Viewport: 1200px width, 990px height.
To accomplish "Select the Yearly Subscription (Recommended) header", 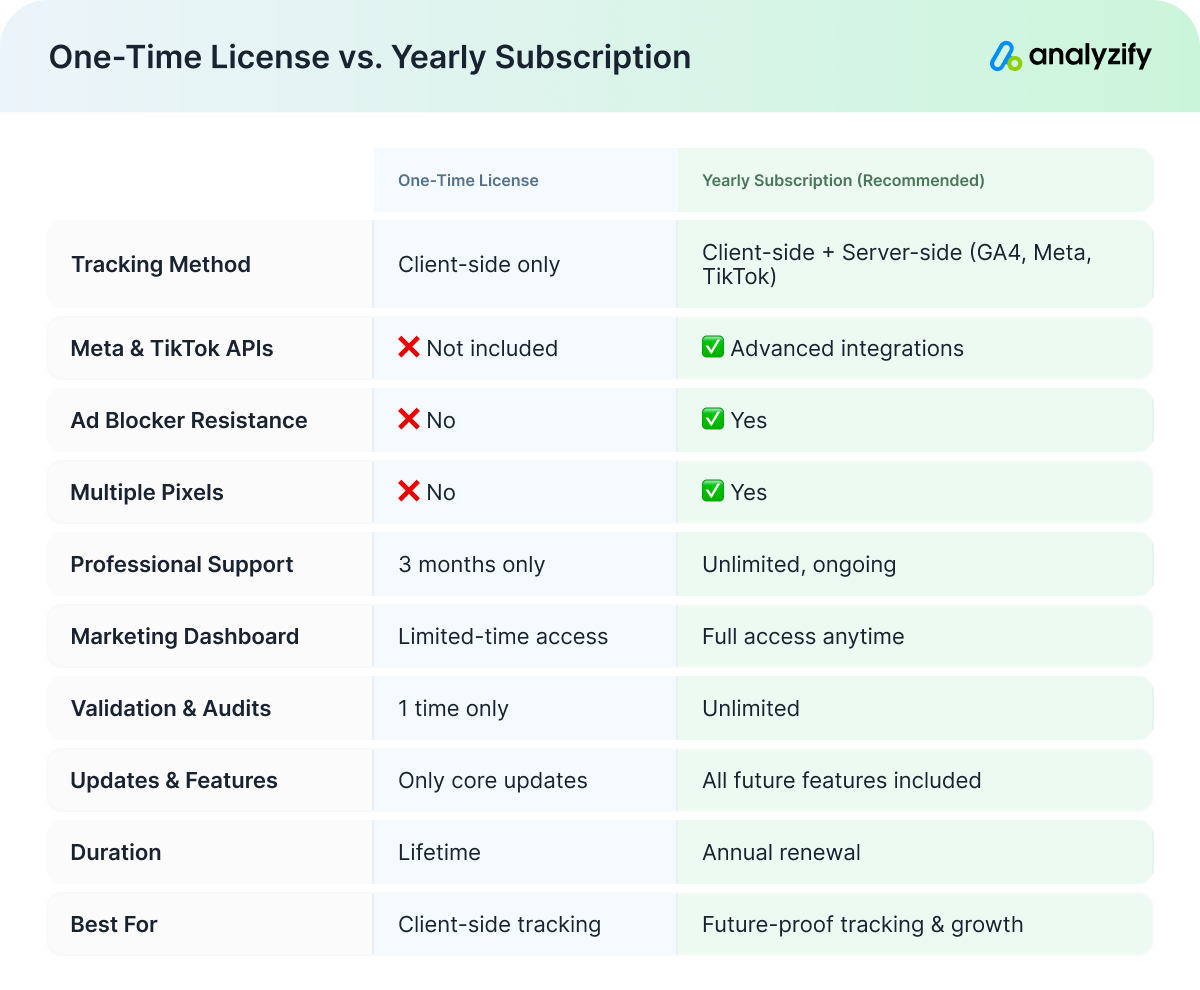I will coord(843,181).
